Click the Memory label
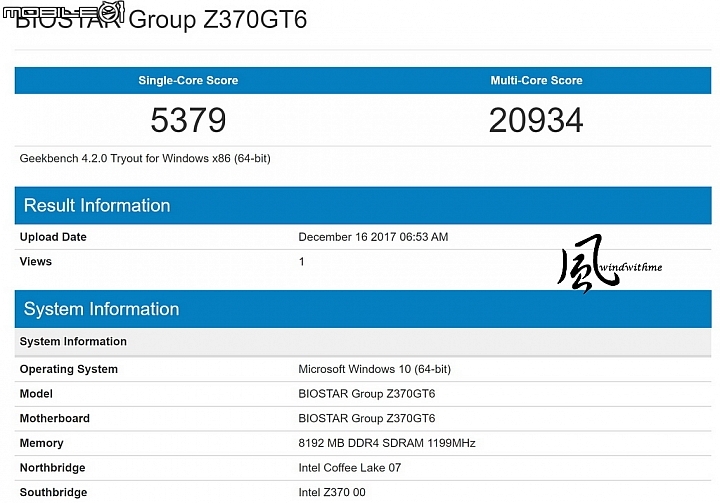720x503 pixels. 42,443
